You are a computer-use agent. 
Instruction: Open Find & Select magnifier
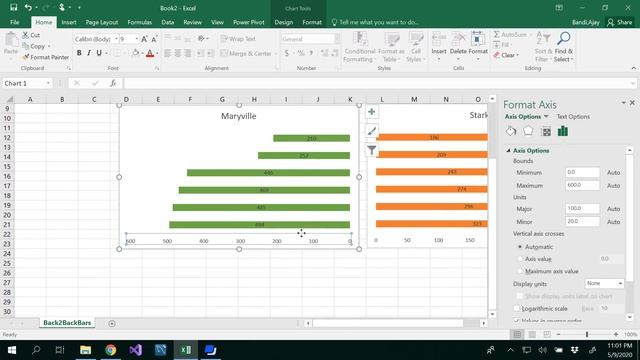pyautogui.click(x=564, y=39)
